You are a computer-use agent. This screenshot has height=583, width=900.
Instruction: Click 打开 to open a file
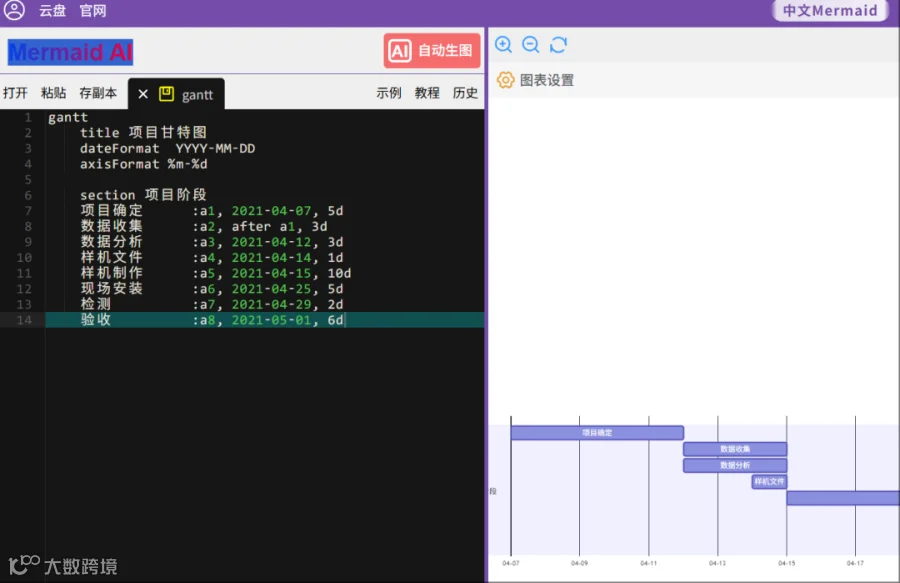15,93
